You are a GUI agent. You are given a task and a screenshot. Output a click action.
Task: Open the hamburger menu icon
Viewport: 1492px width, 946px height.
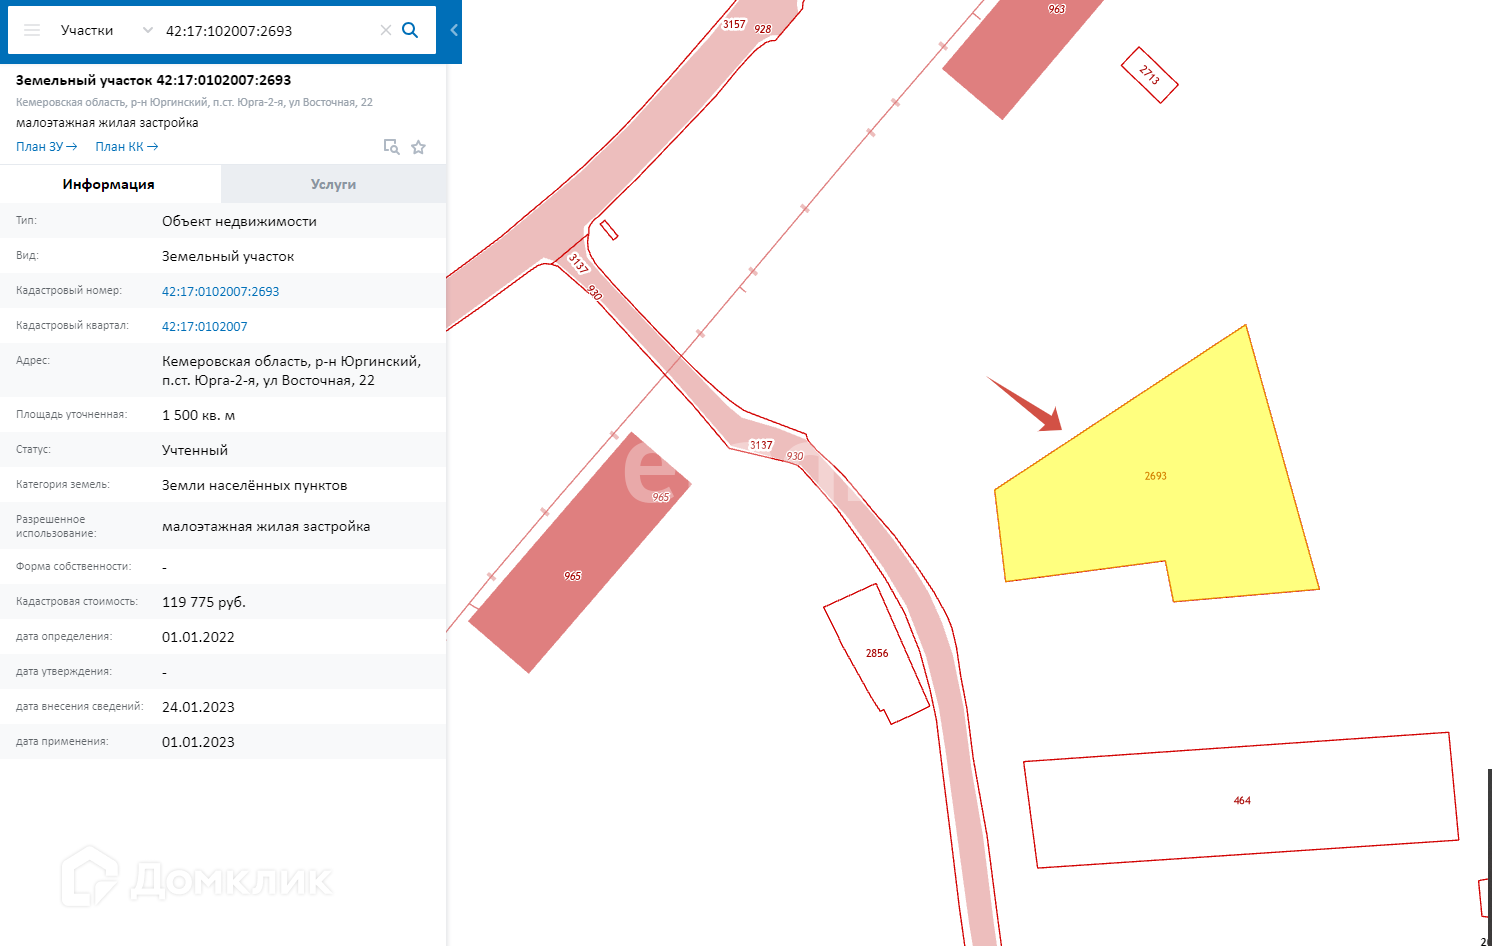point(32,30)
